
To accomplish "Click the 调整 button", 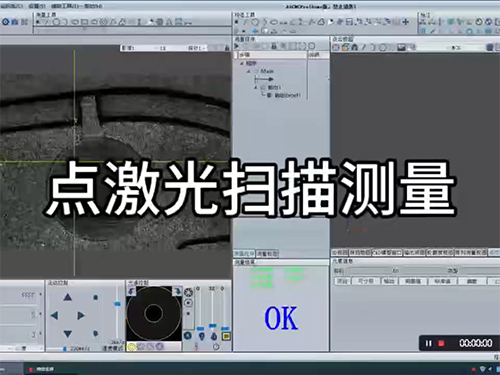I will [472, 281].
